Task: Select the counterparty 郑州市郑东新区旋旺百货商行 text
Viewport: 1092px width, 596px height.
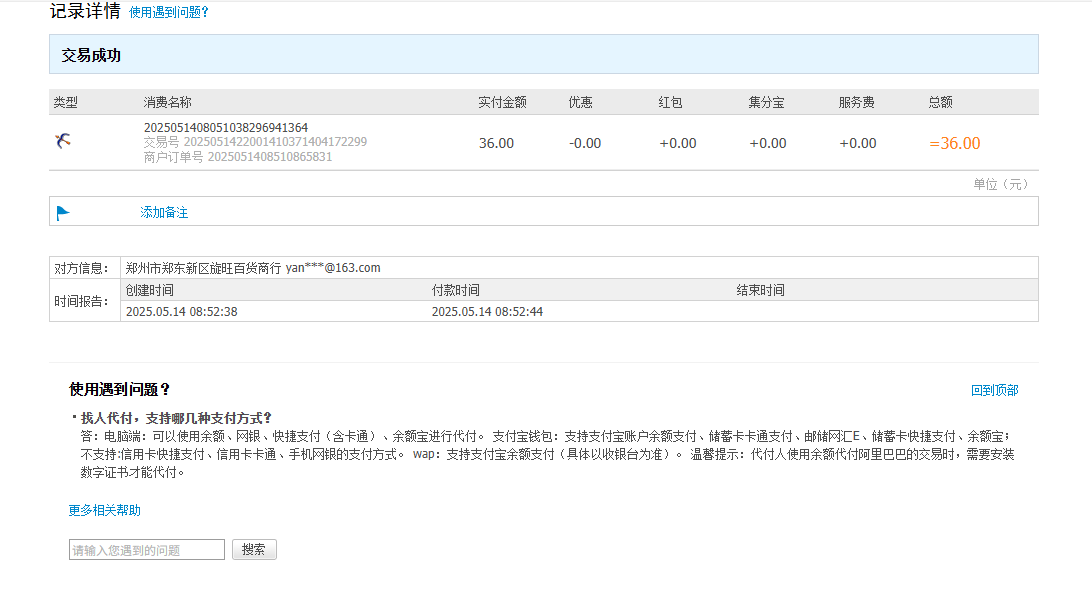Action: tap(203, 268)
